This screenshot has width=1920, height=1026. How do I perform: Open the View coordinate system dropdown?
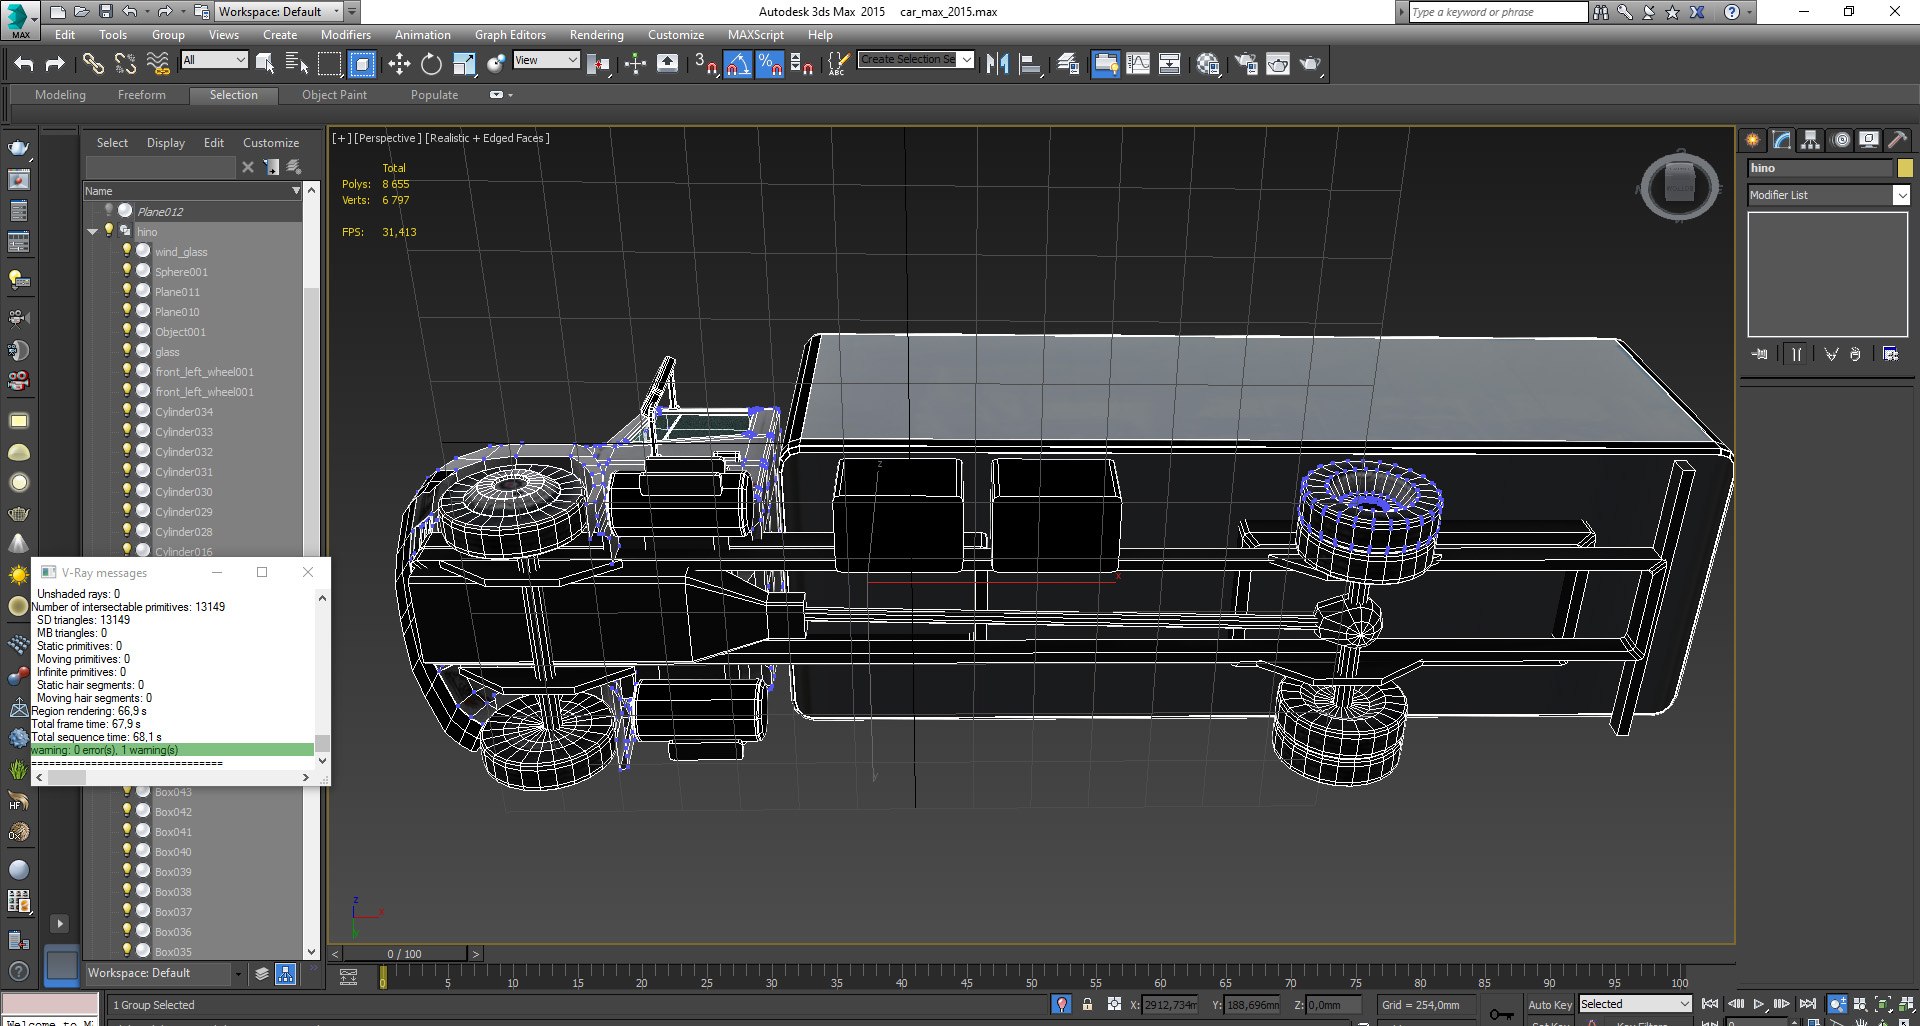pyautogui.click(x=546, y=60)
